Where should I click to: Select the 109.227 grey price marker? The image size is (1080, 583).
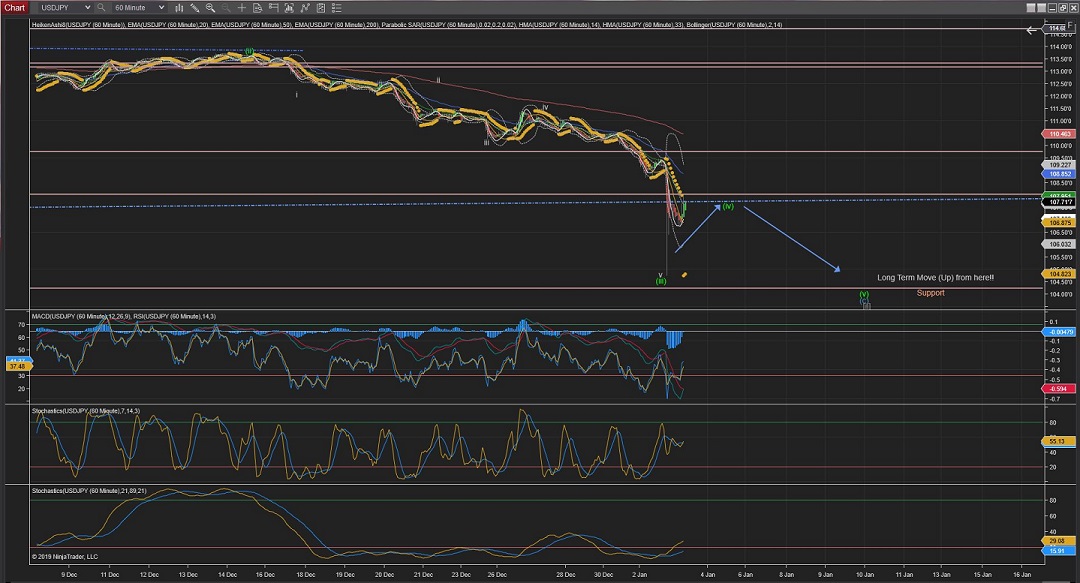1059,165
